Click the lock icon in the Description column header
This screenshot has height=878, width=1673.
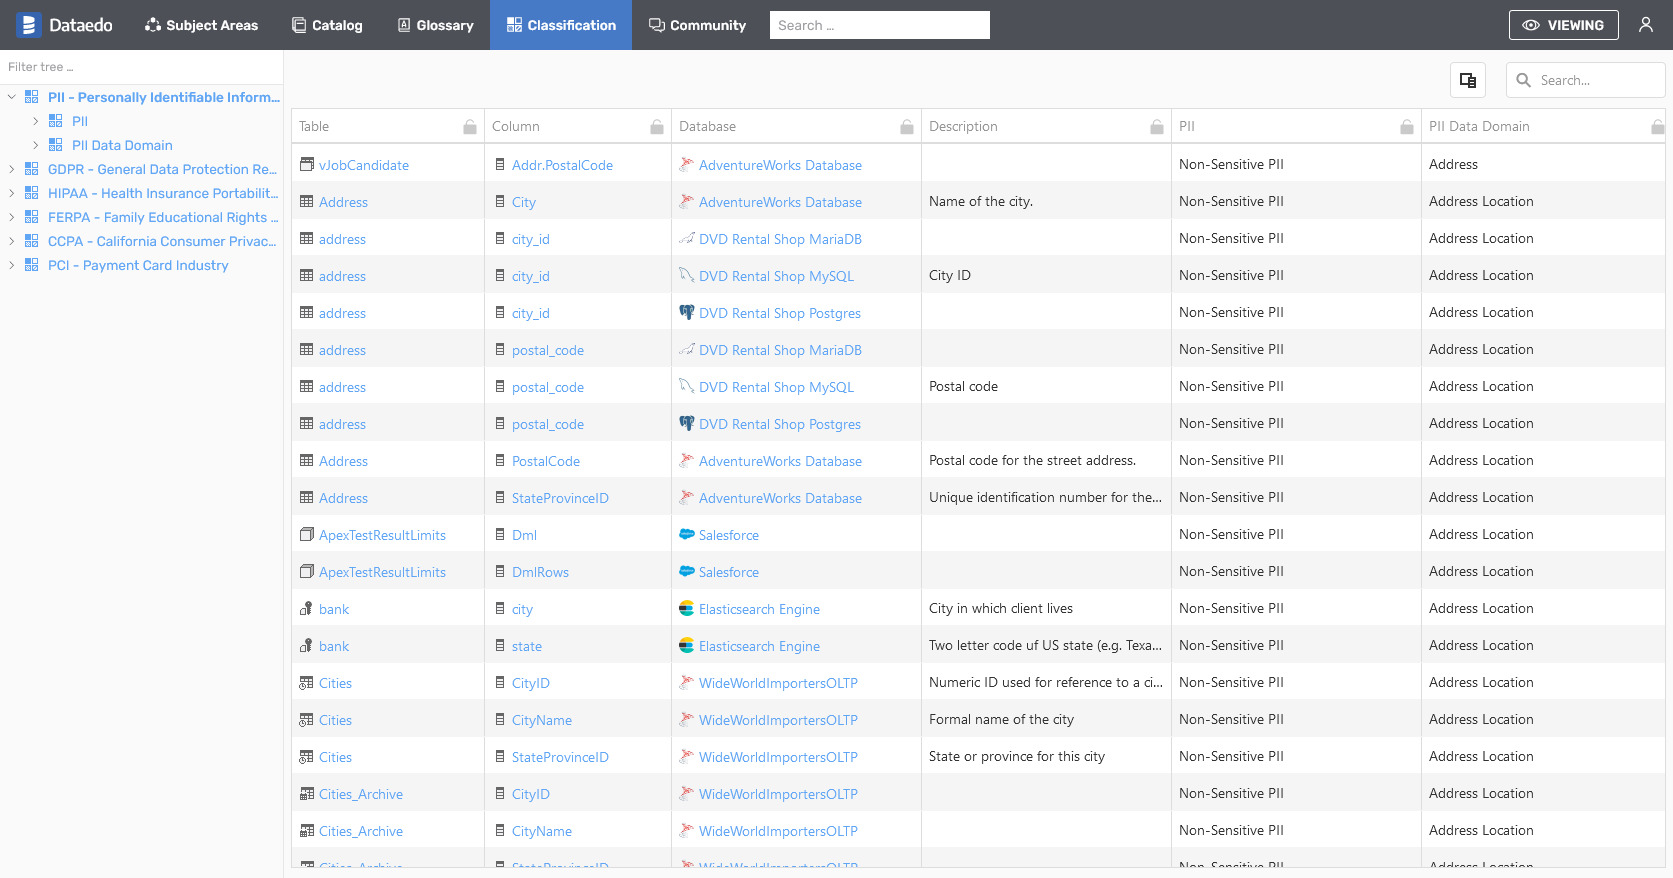click(x=1156, y=127)
